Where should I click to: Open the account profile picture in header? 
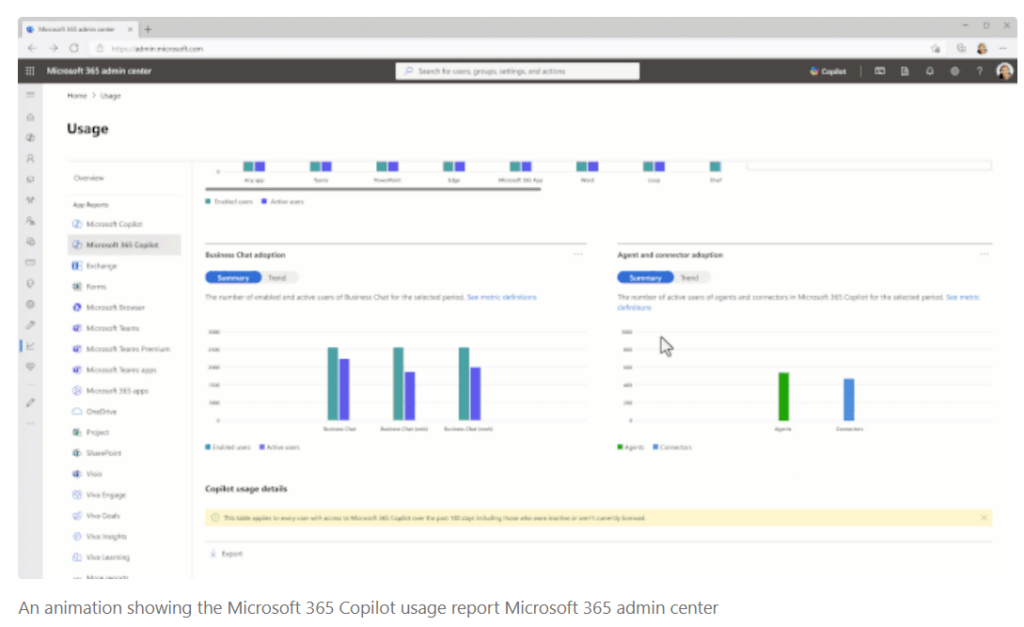point(1004,71)
